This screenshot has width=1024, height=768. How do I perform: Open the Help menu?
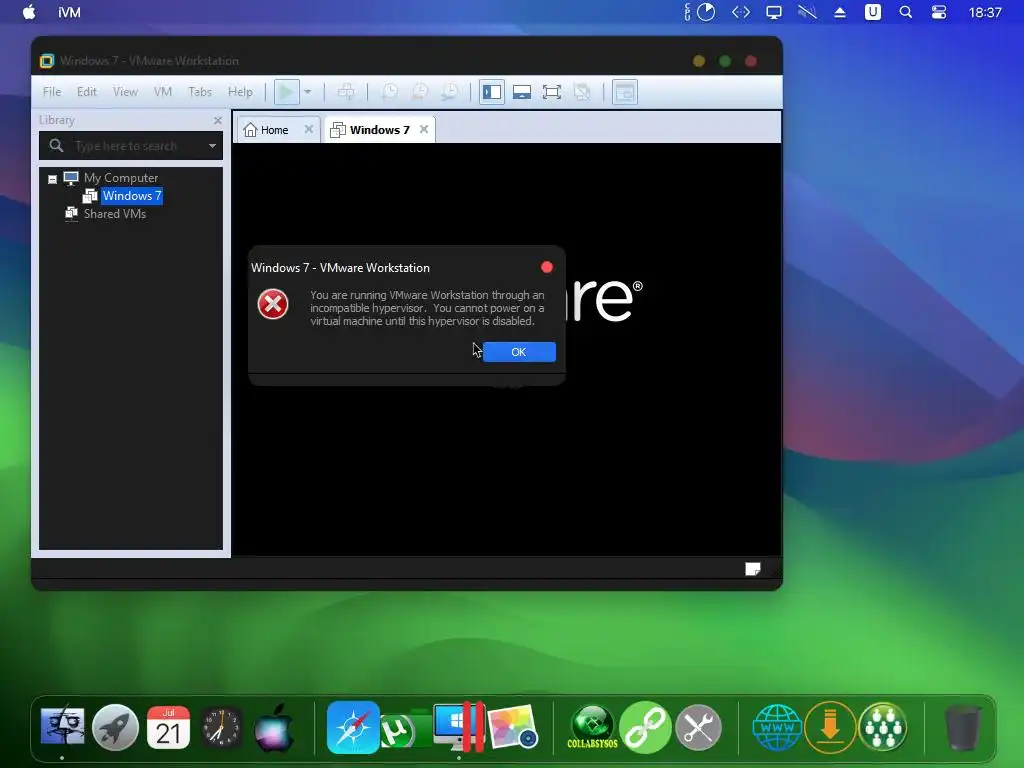click(x=240, y=92)
